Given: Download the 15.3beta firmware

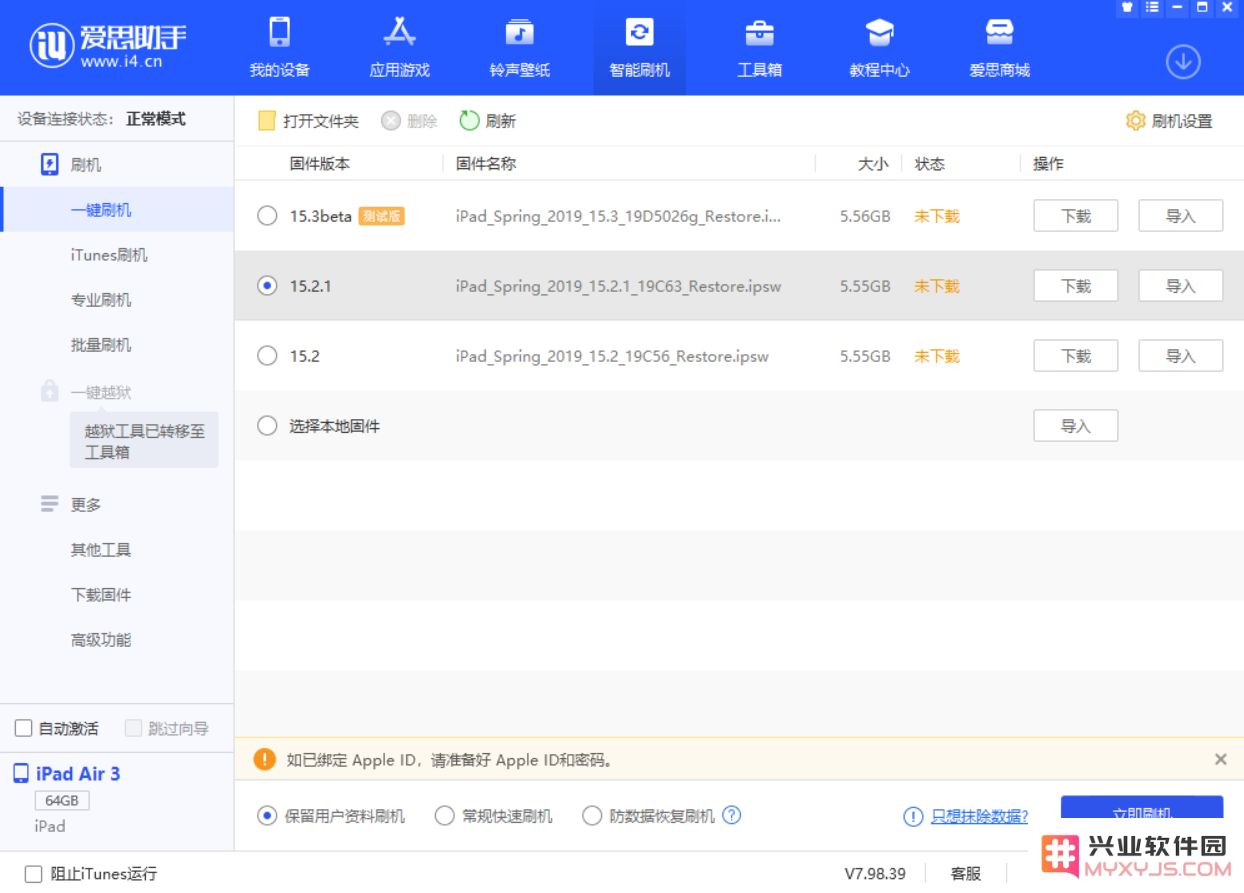Looking at the screenshot, I should click(1075, 216).
